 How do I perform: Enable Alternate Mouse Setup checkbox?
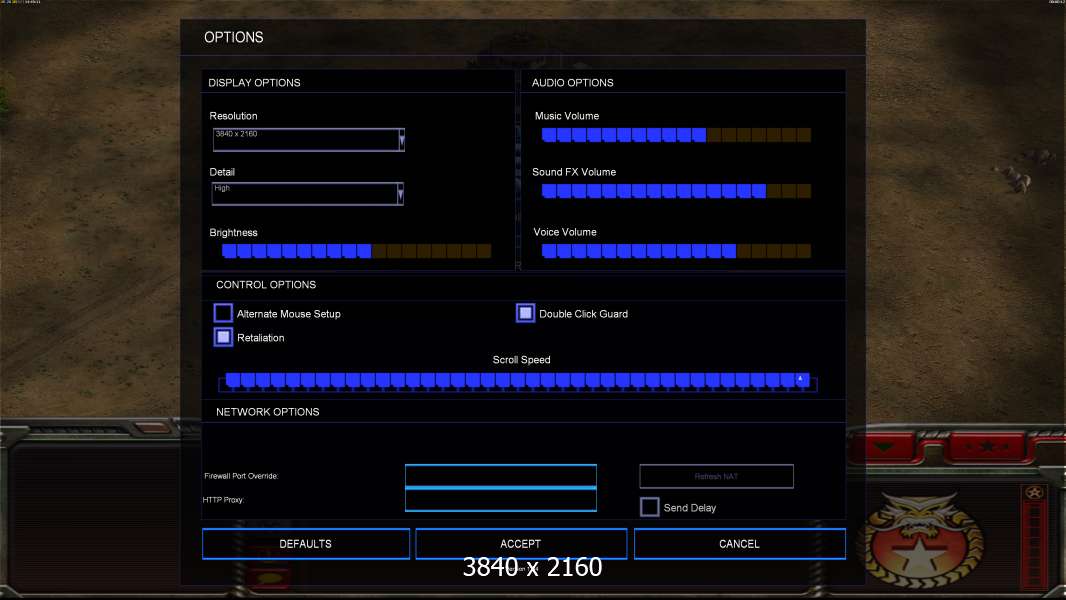(x=223, y=313)
